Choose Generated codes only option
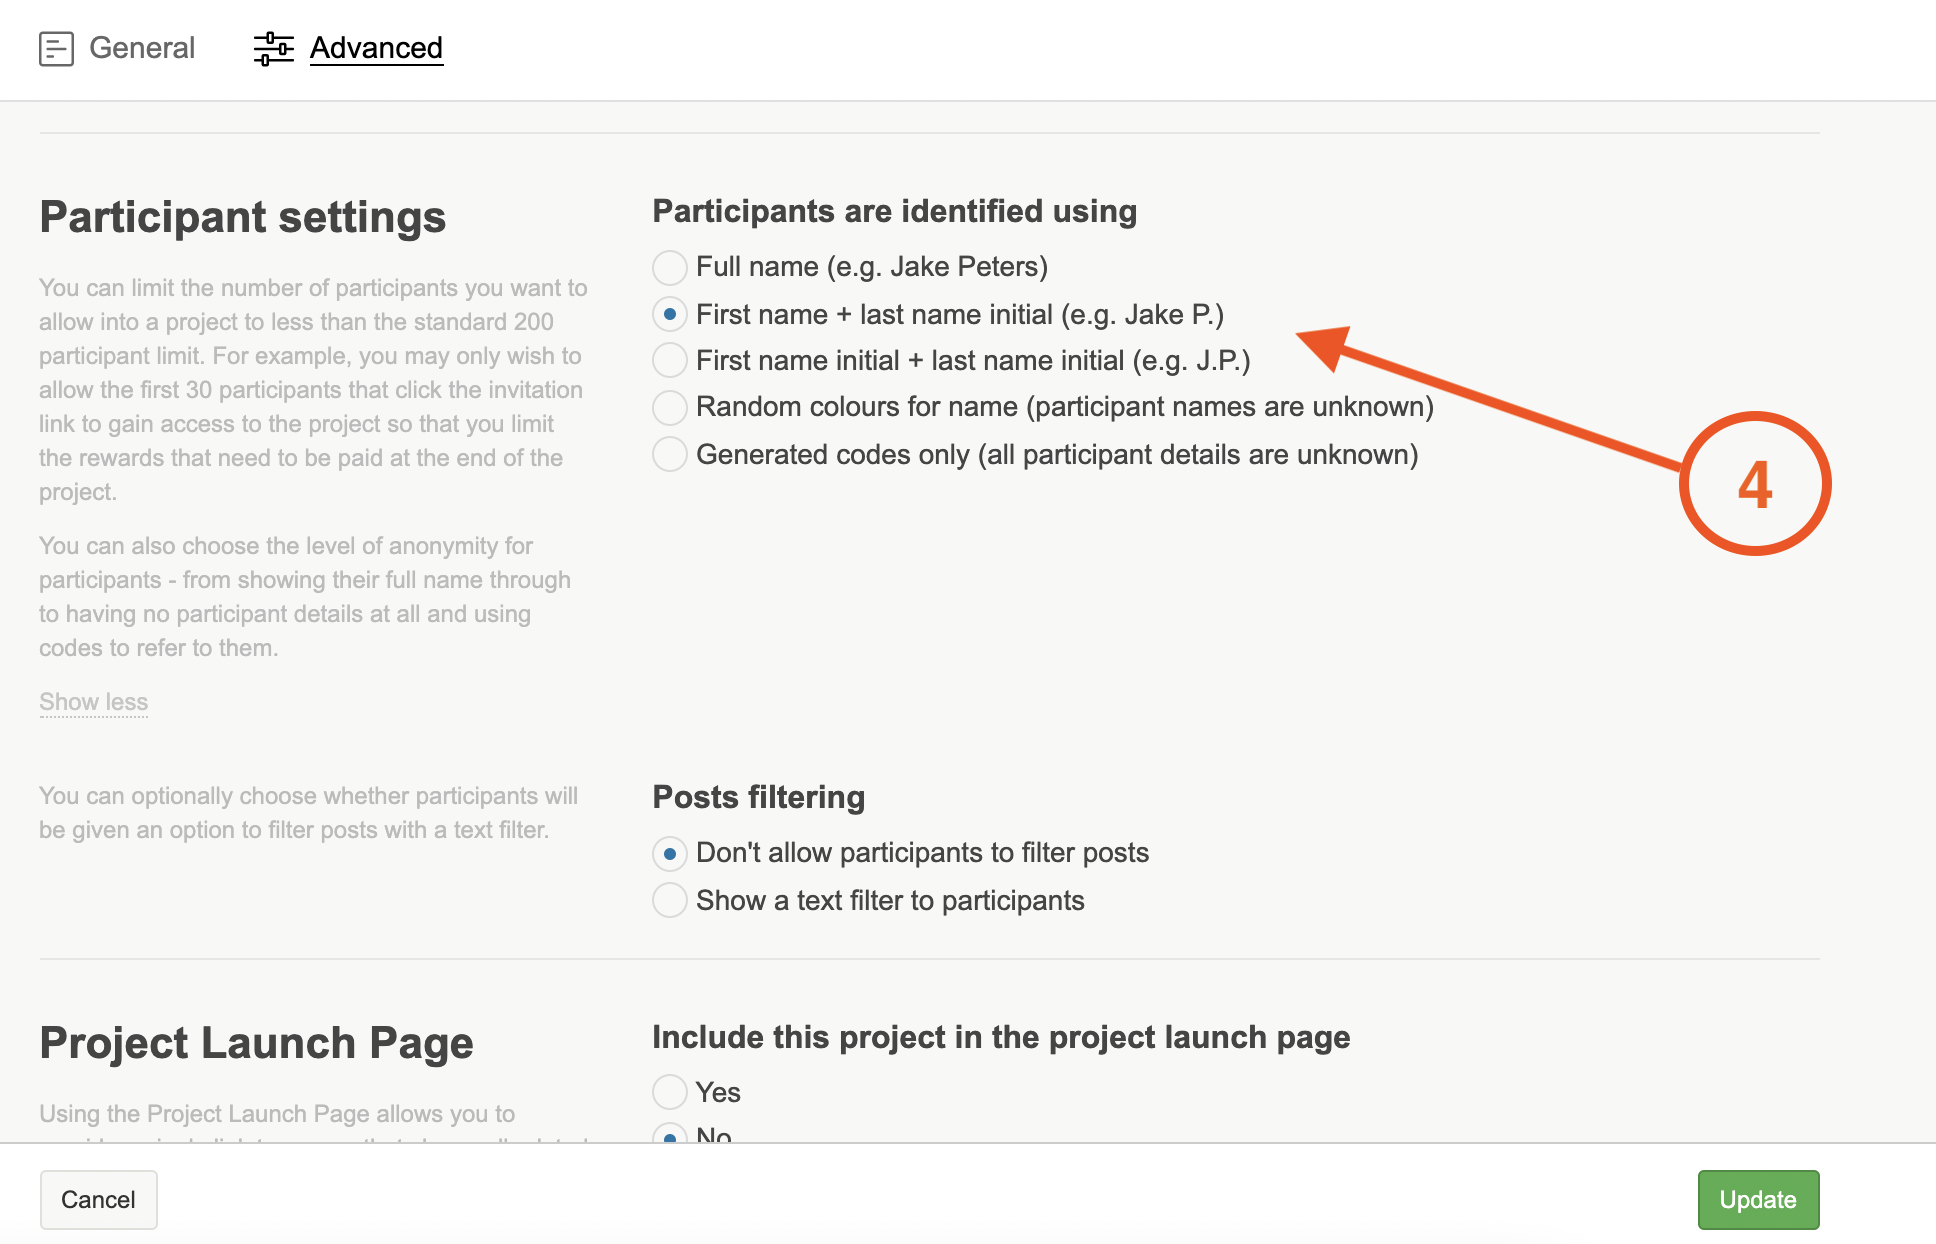The width and height of the screenshot is (1936, 1244). (x=670, y=454)
